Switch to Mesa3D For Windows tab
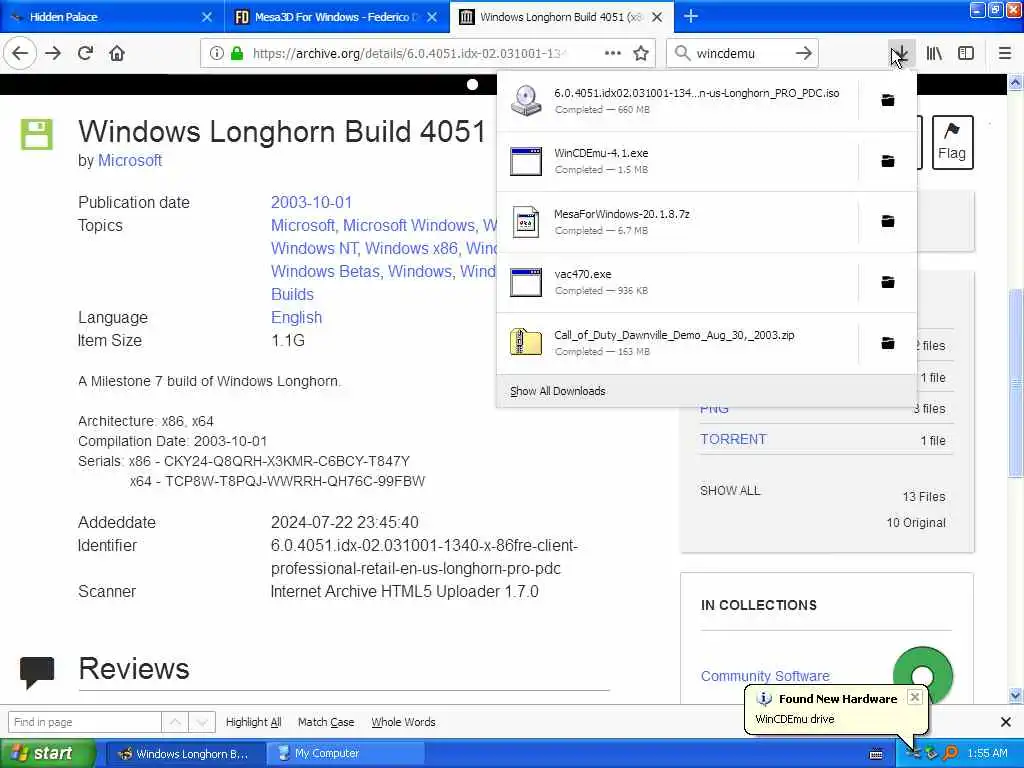The image size is (1024, 768). point(336,17)
